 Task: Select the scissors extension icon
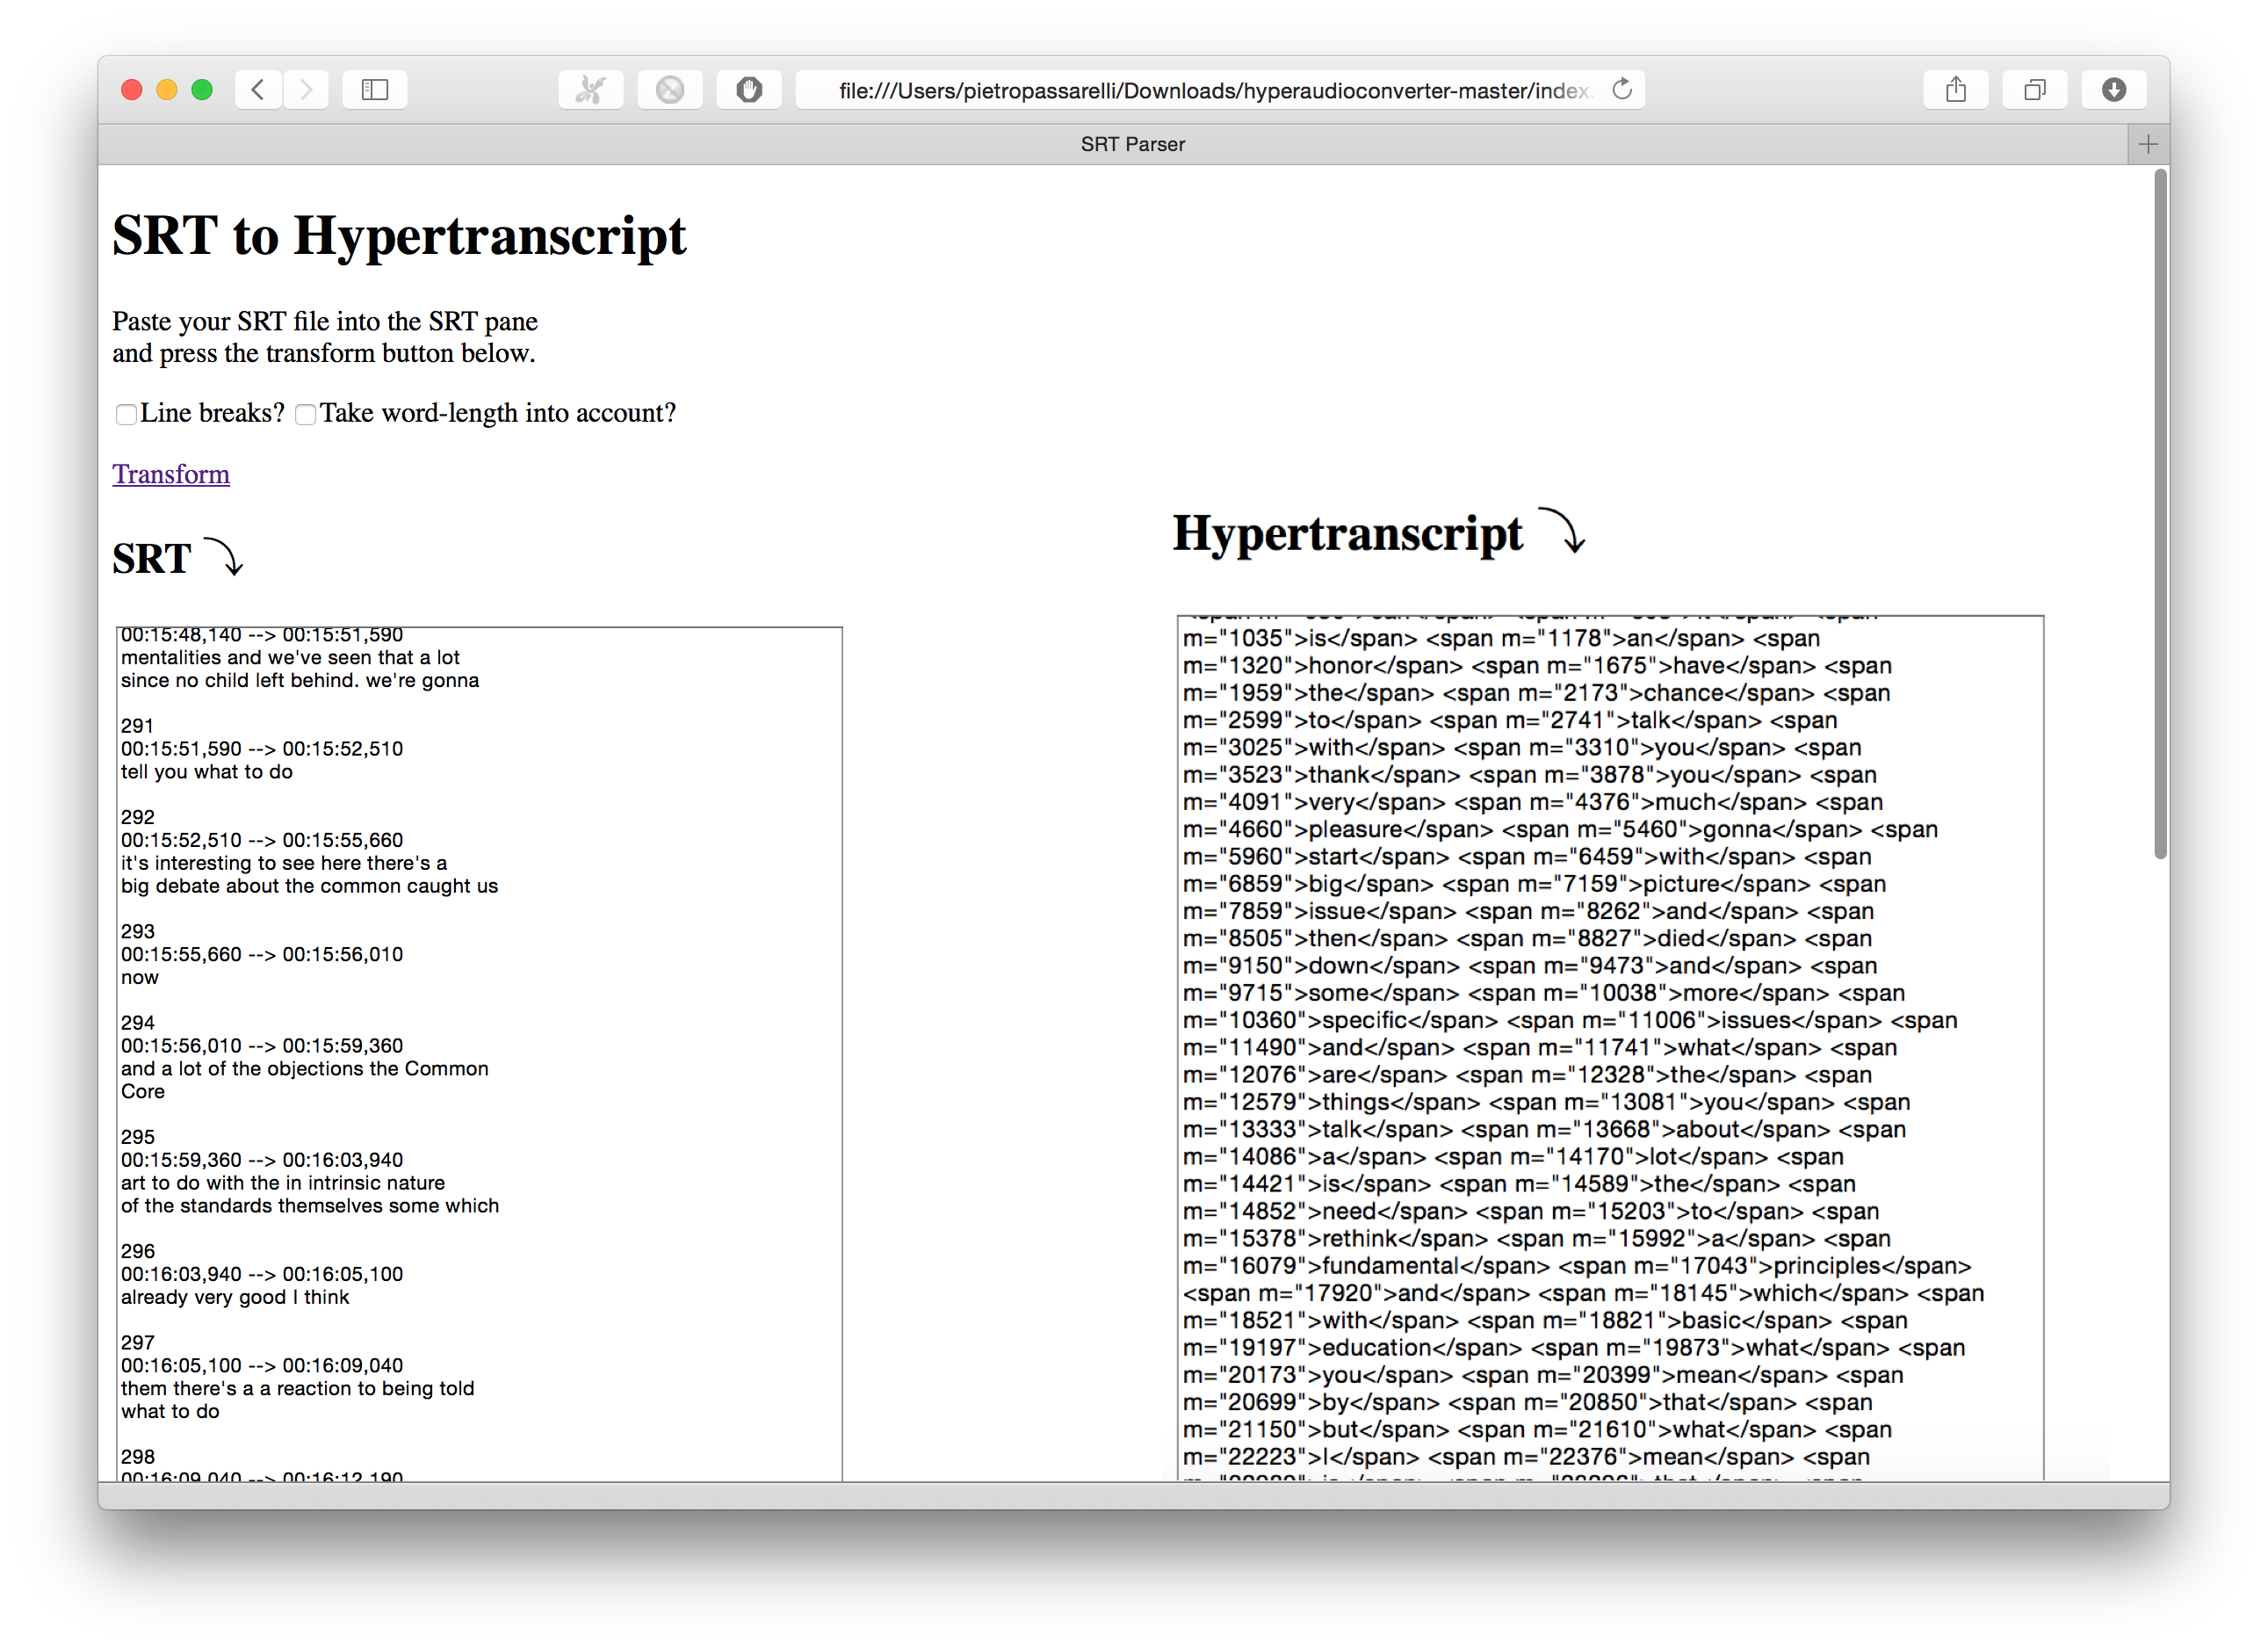coord(590,89)
